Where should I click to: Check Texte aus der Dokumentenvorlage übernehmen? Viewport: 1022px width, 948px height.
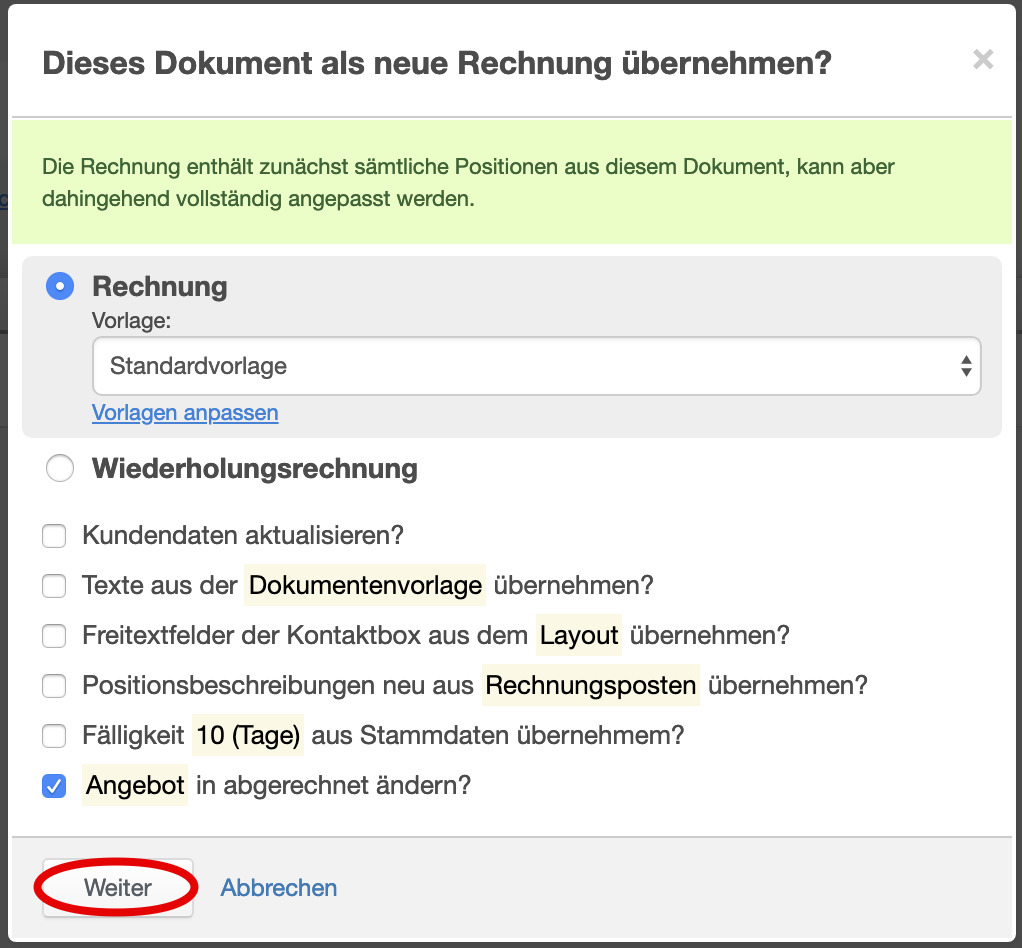coord(54,585)
